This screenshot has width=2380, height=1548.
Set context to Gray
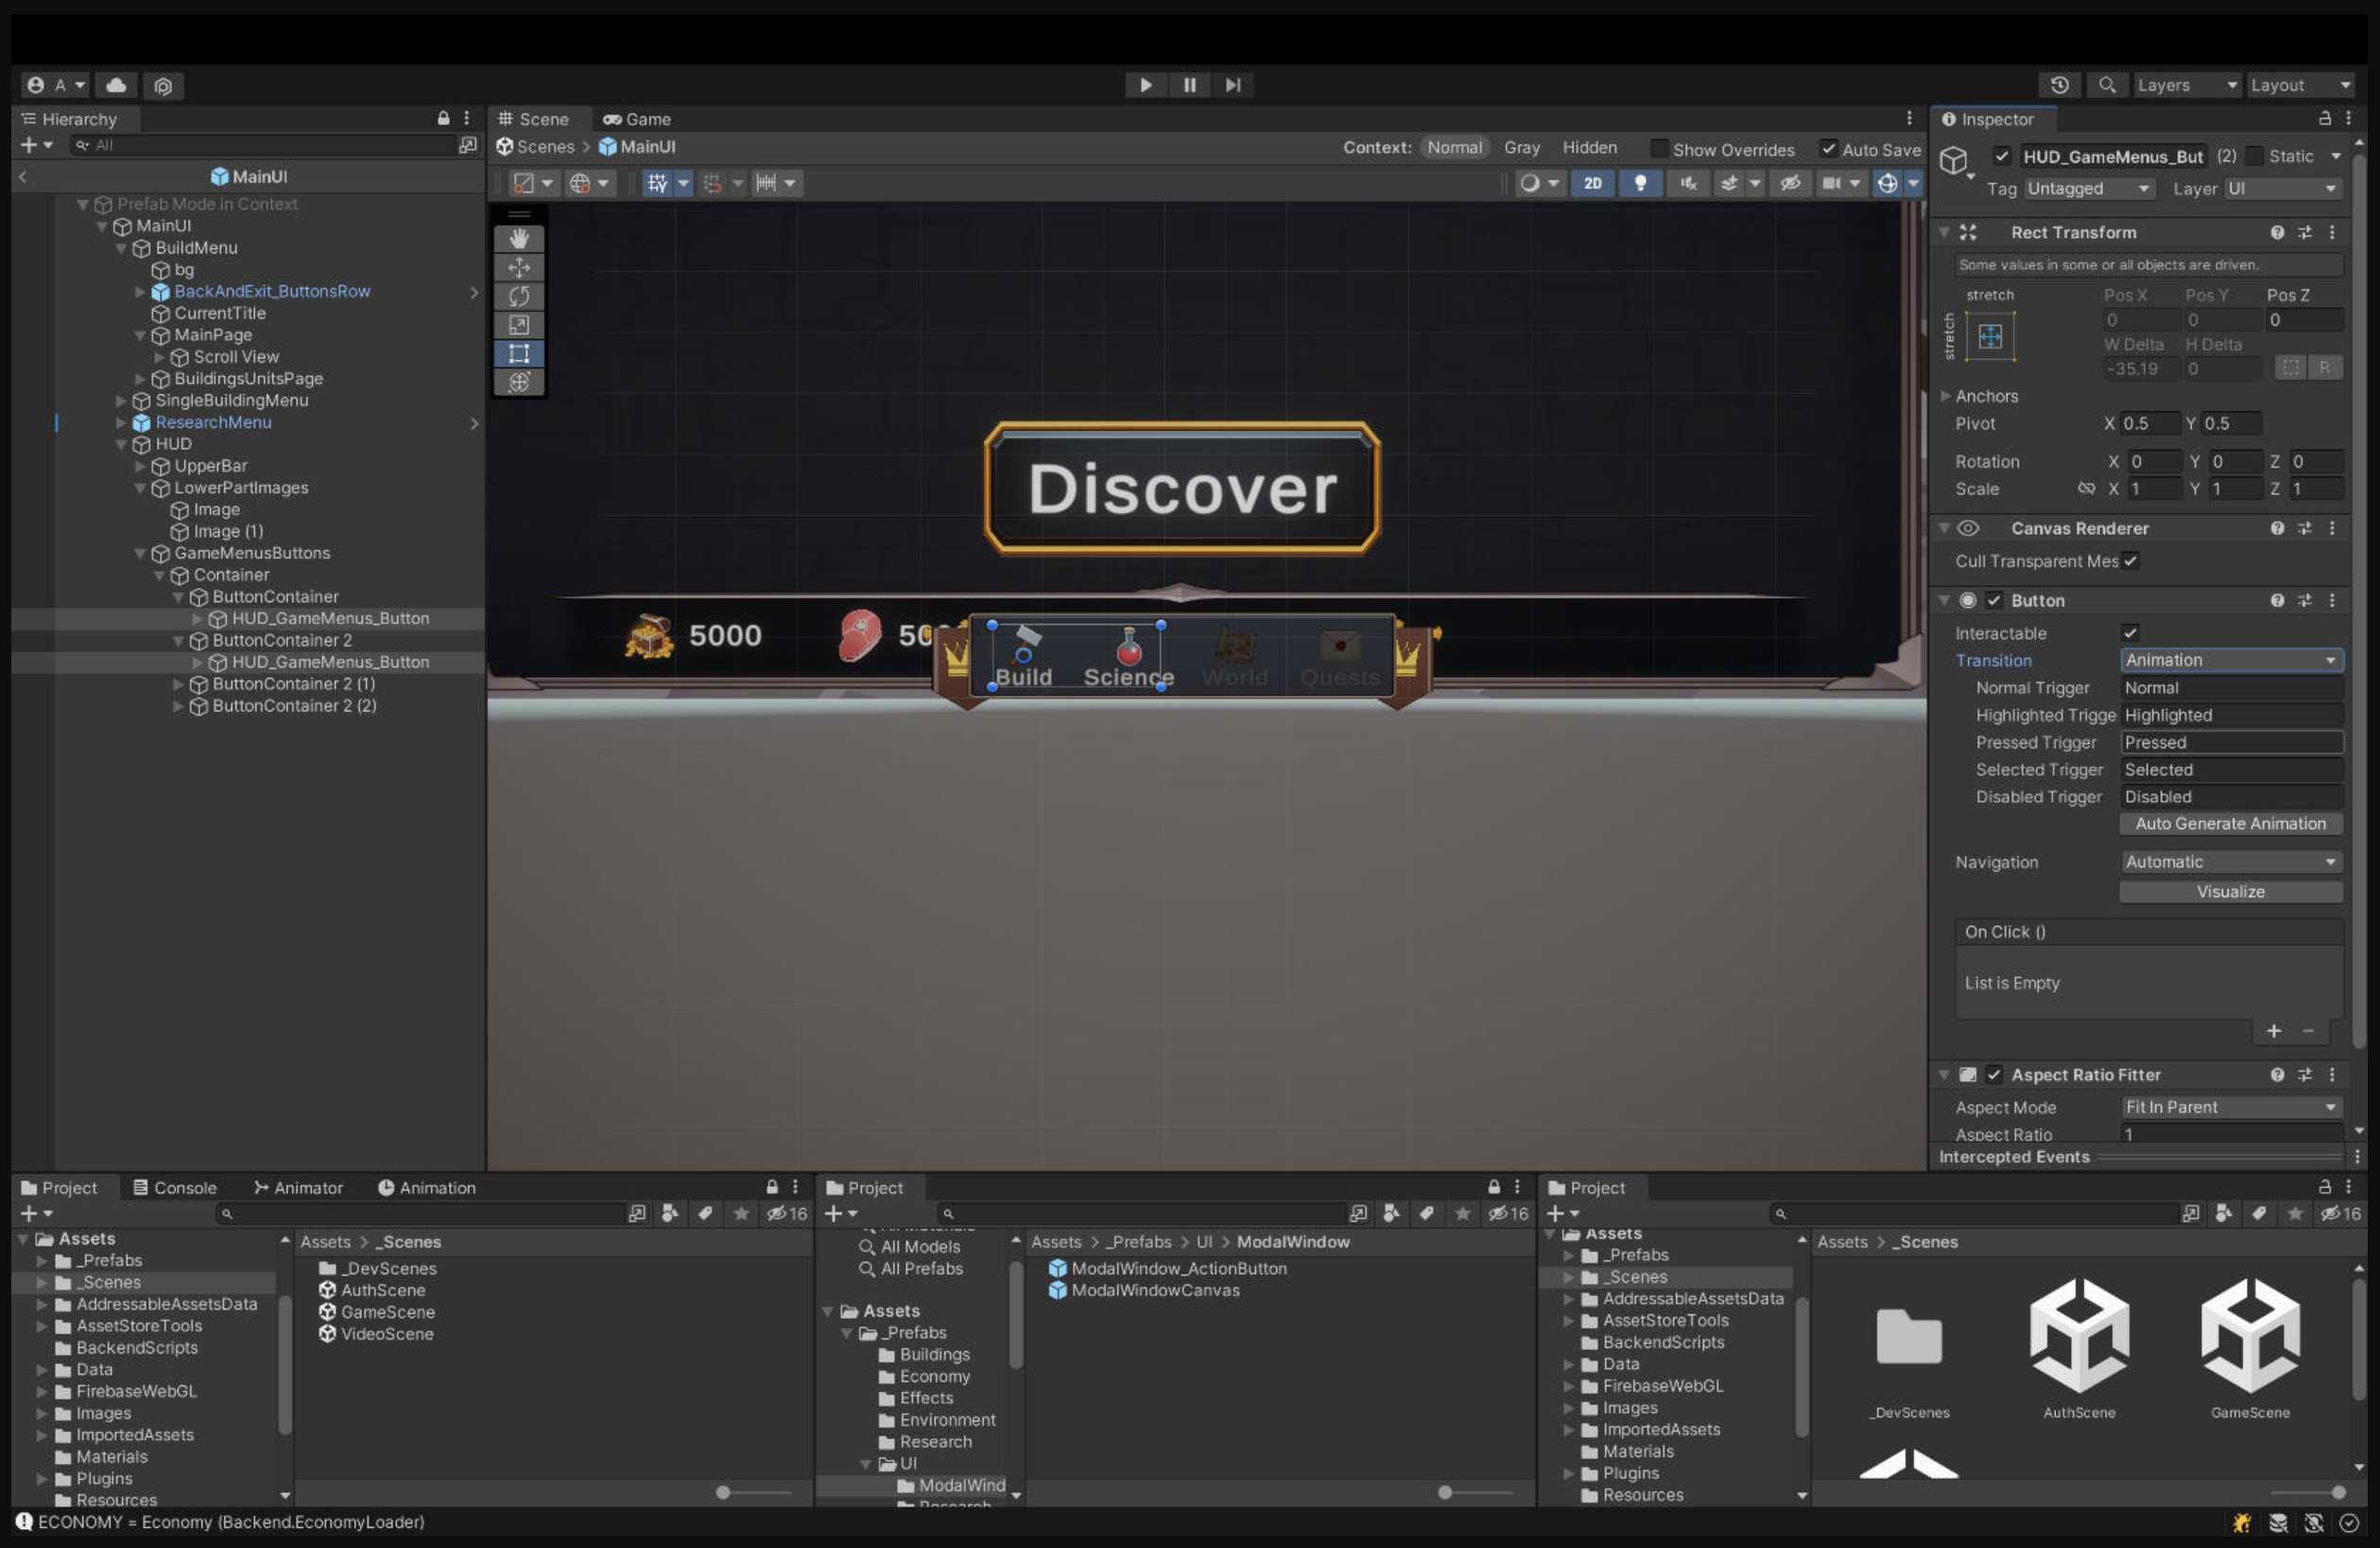(x=1521, y=147)
